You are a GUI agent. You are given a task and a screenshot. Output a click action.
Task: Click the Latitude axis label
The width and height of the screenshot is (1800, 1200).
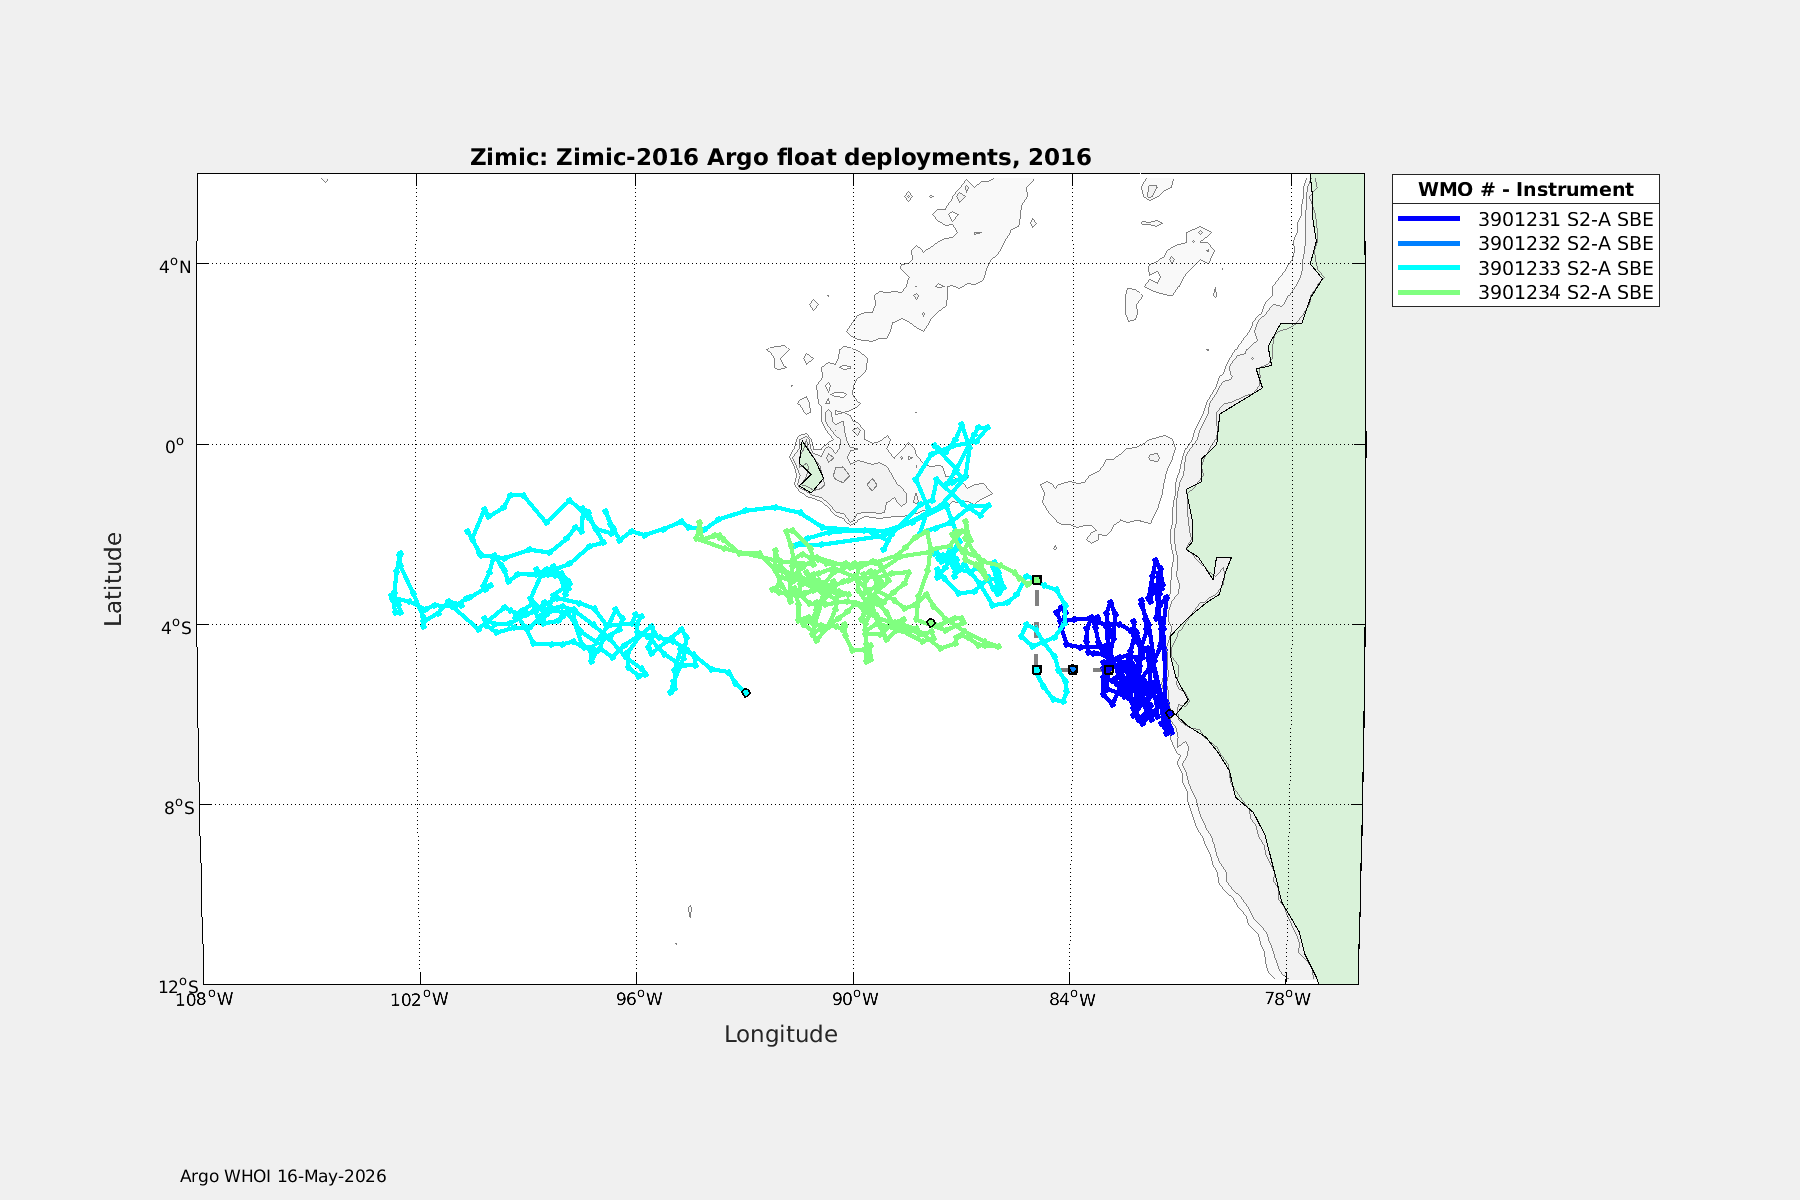coord(113,580)
